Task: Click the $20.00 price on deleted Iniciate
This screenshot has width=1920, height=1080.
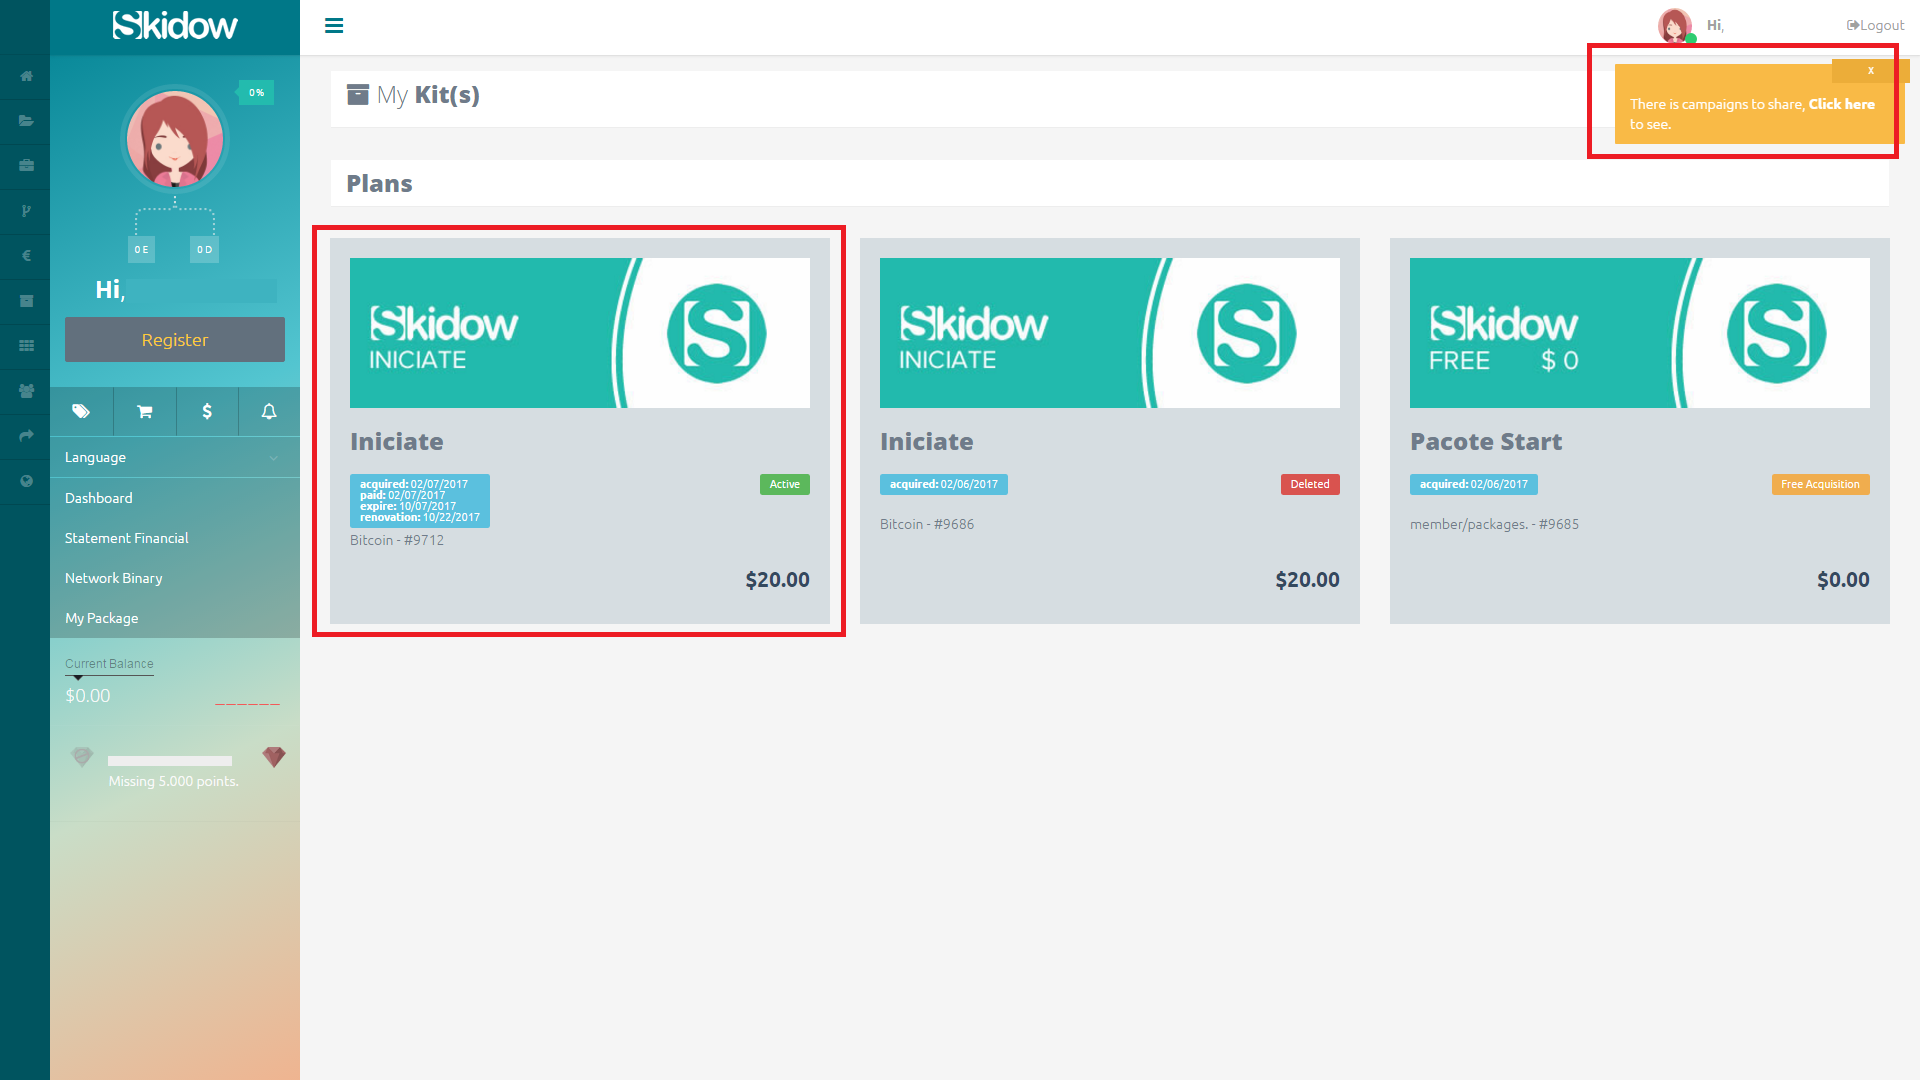Action: pos(1307,580)
